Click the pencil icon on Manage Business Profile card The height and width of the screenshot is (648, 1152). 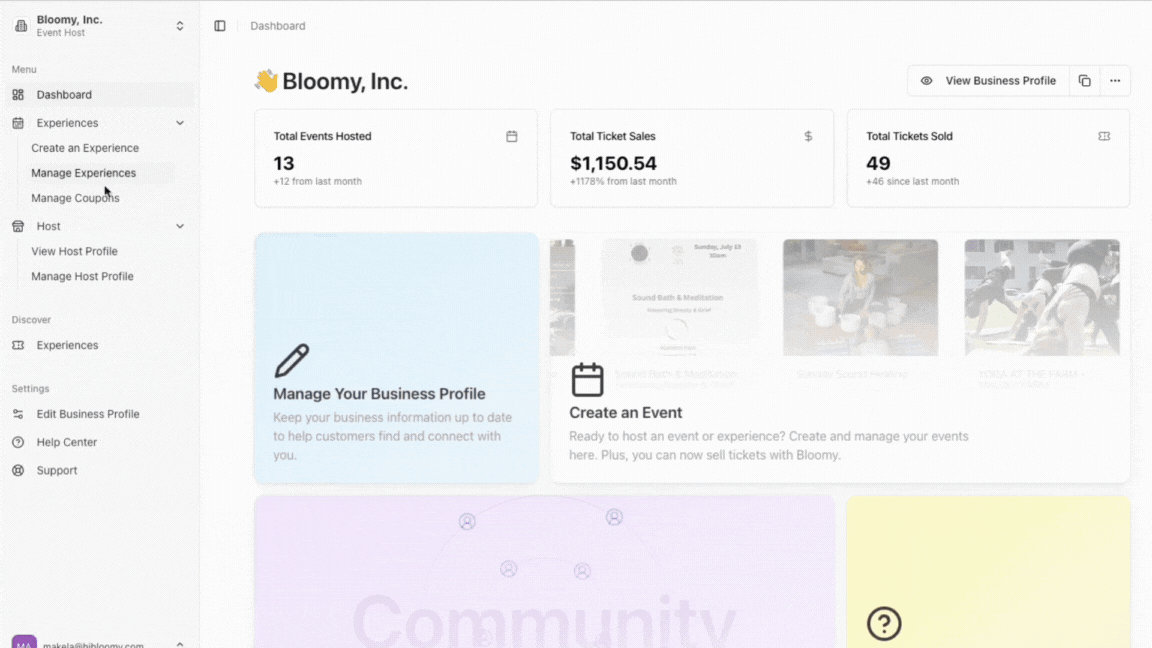[x=292, y=360]
